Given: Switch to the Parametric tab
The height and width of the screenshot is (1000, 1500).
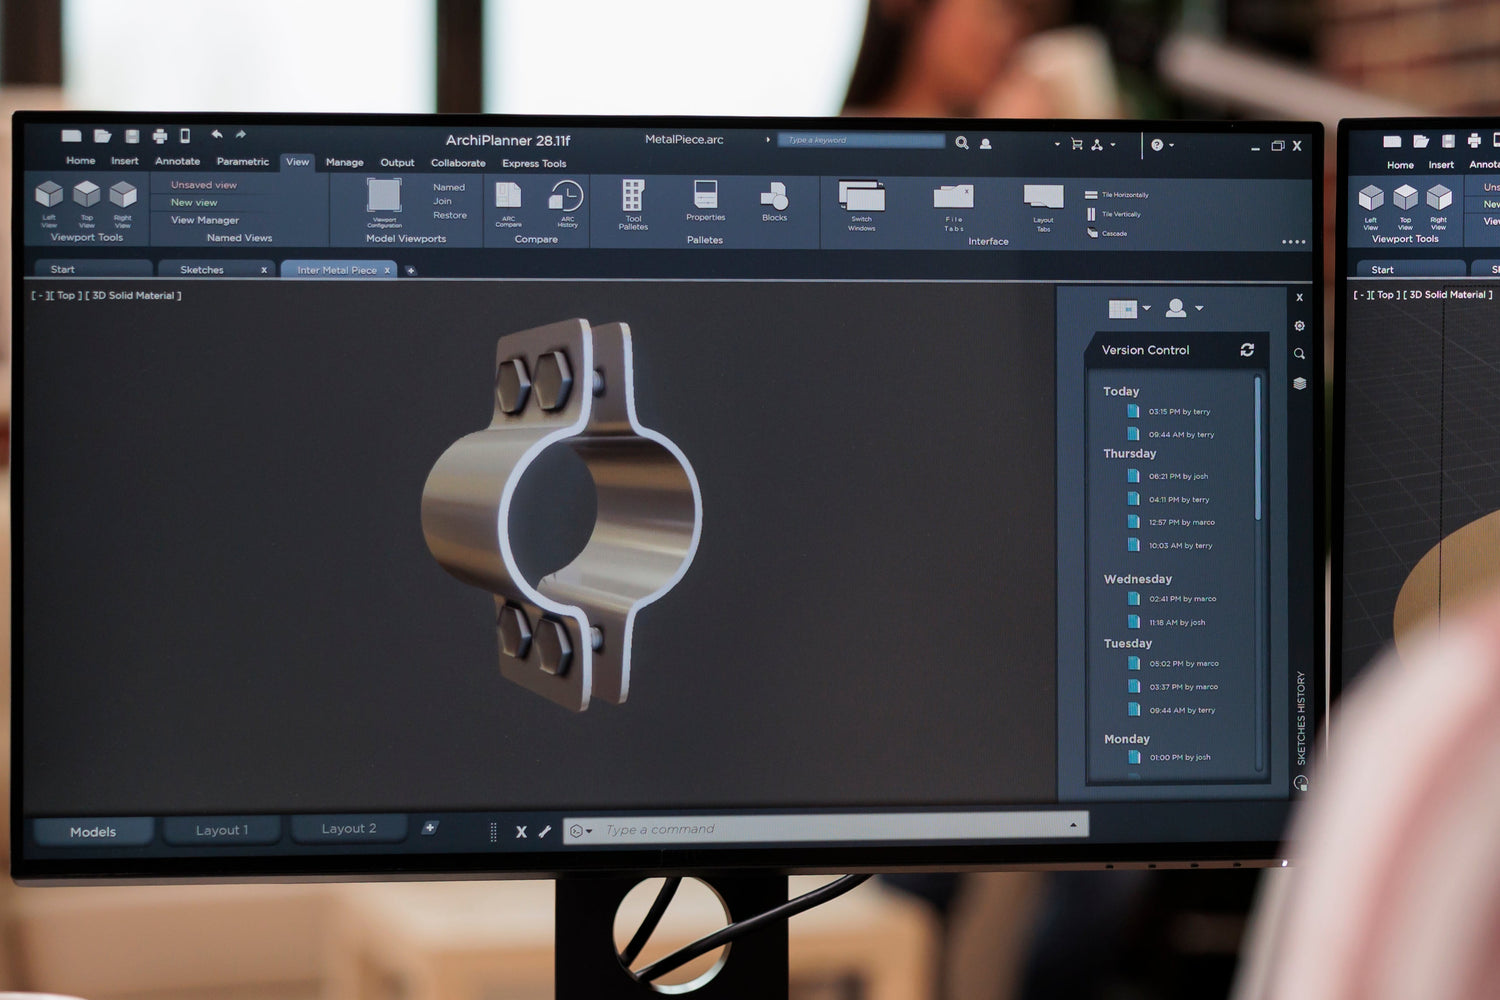Looking at the screenshot, I should point(243,162).
